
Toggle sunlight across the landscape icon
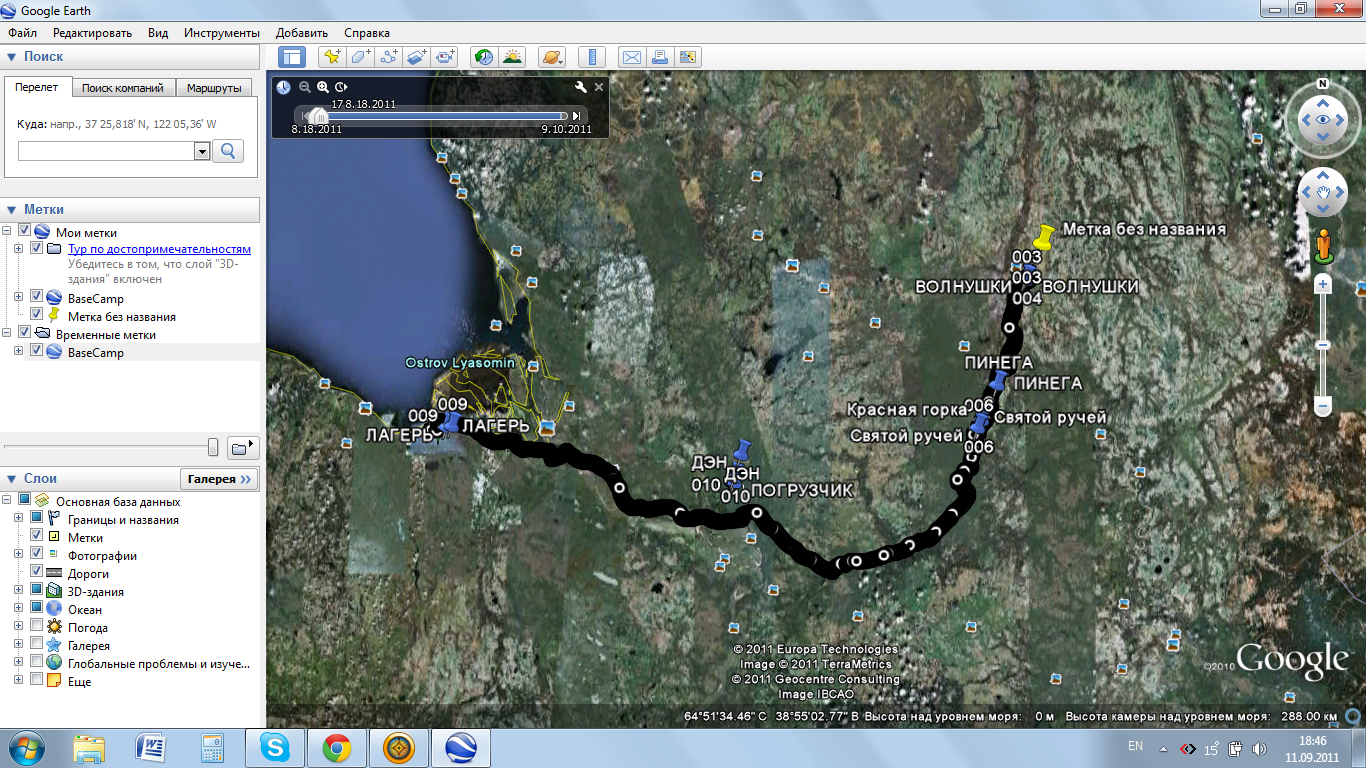pos(512,57)
